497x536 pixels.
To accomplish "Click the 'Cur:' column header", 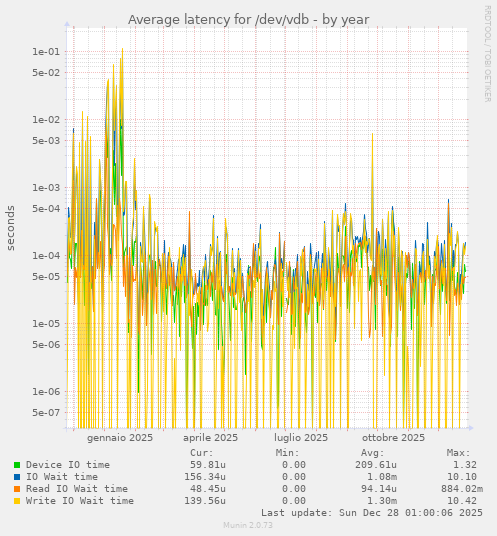I will point(202,453).
